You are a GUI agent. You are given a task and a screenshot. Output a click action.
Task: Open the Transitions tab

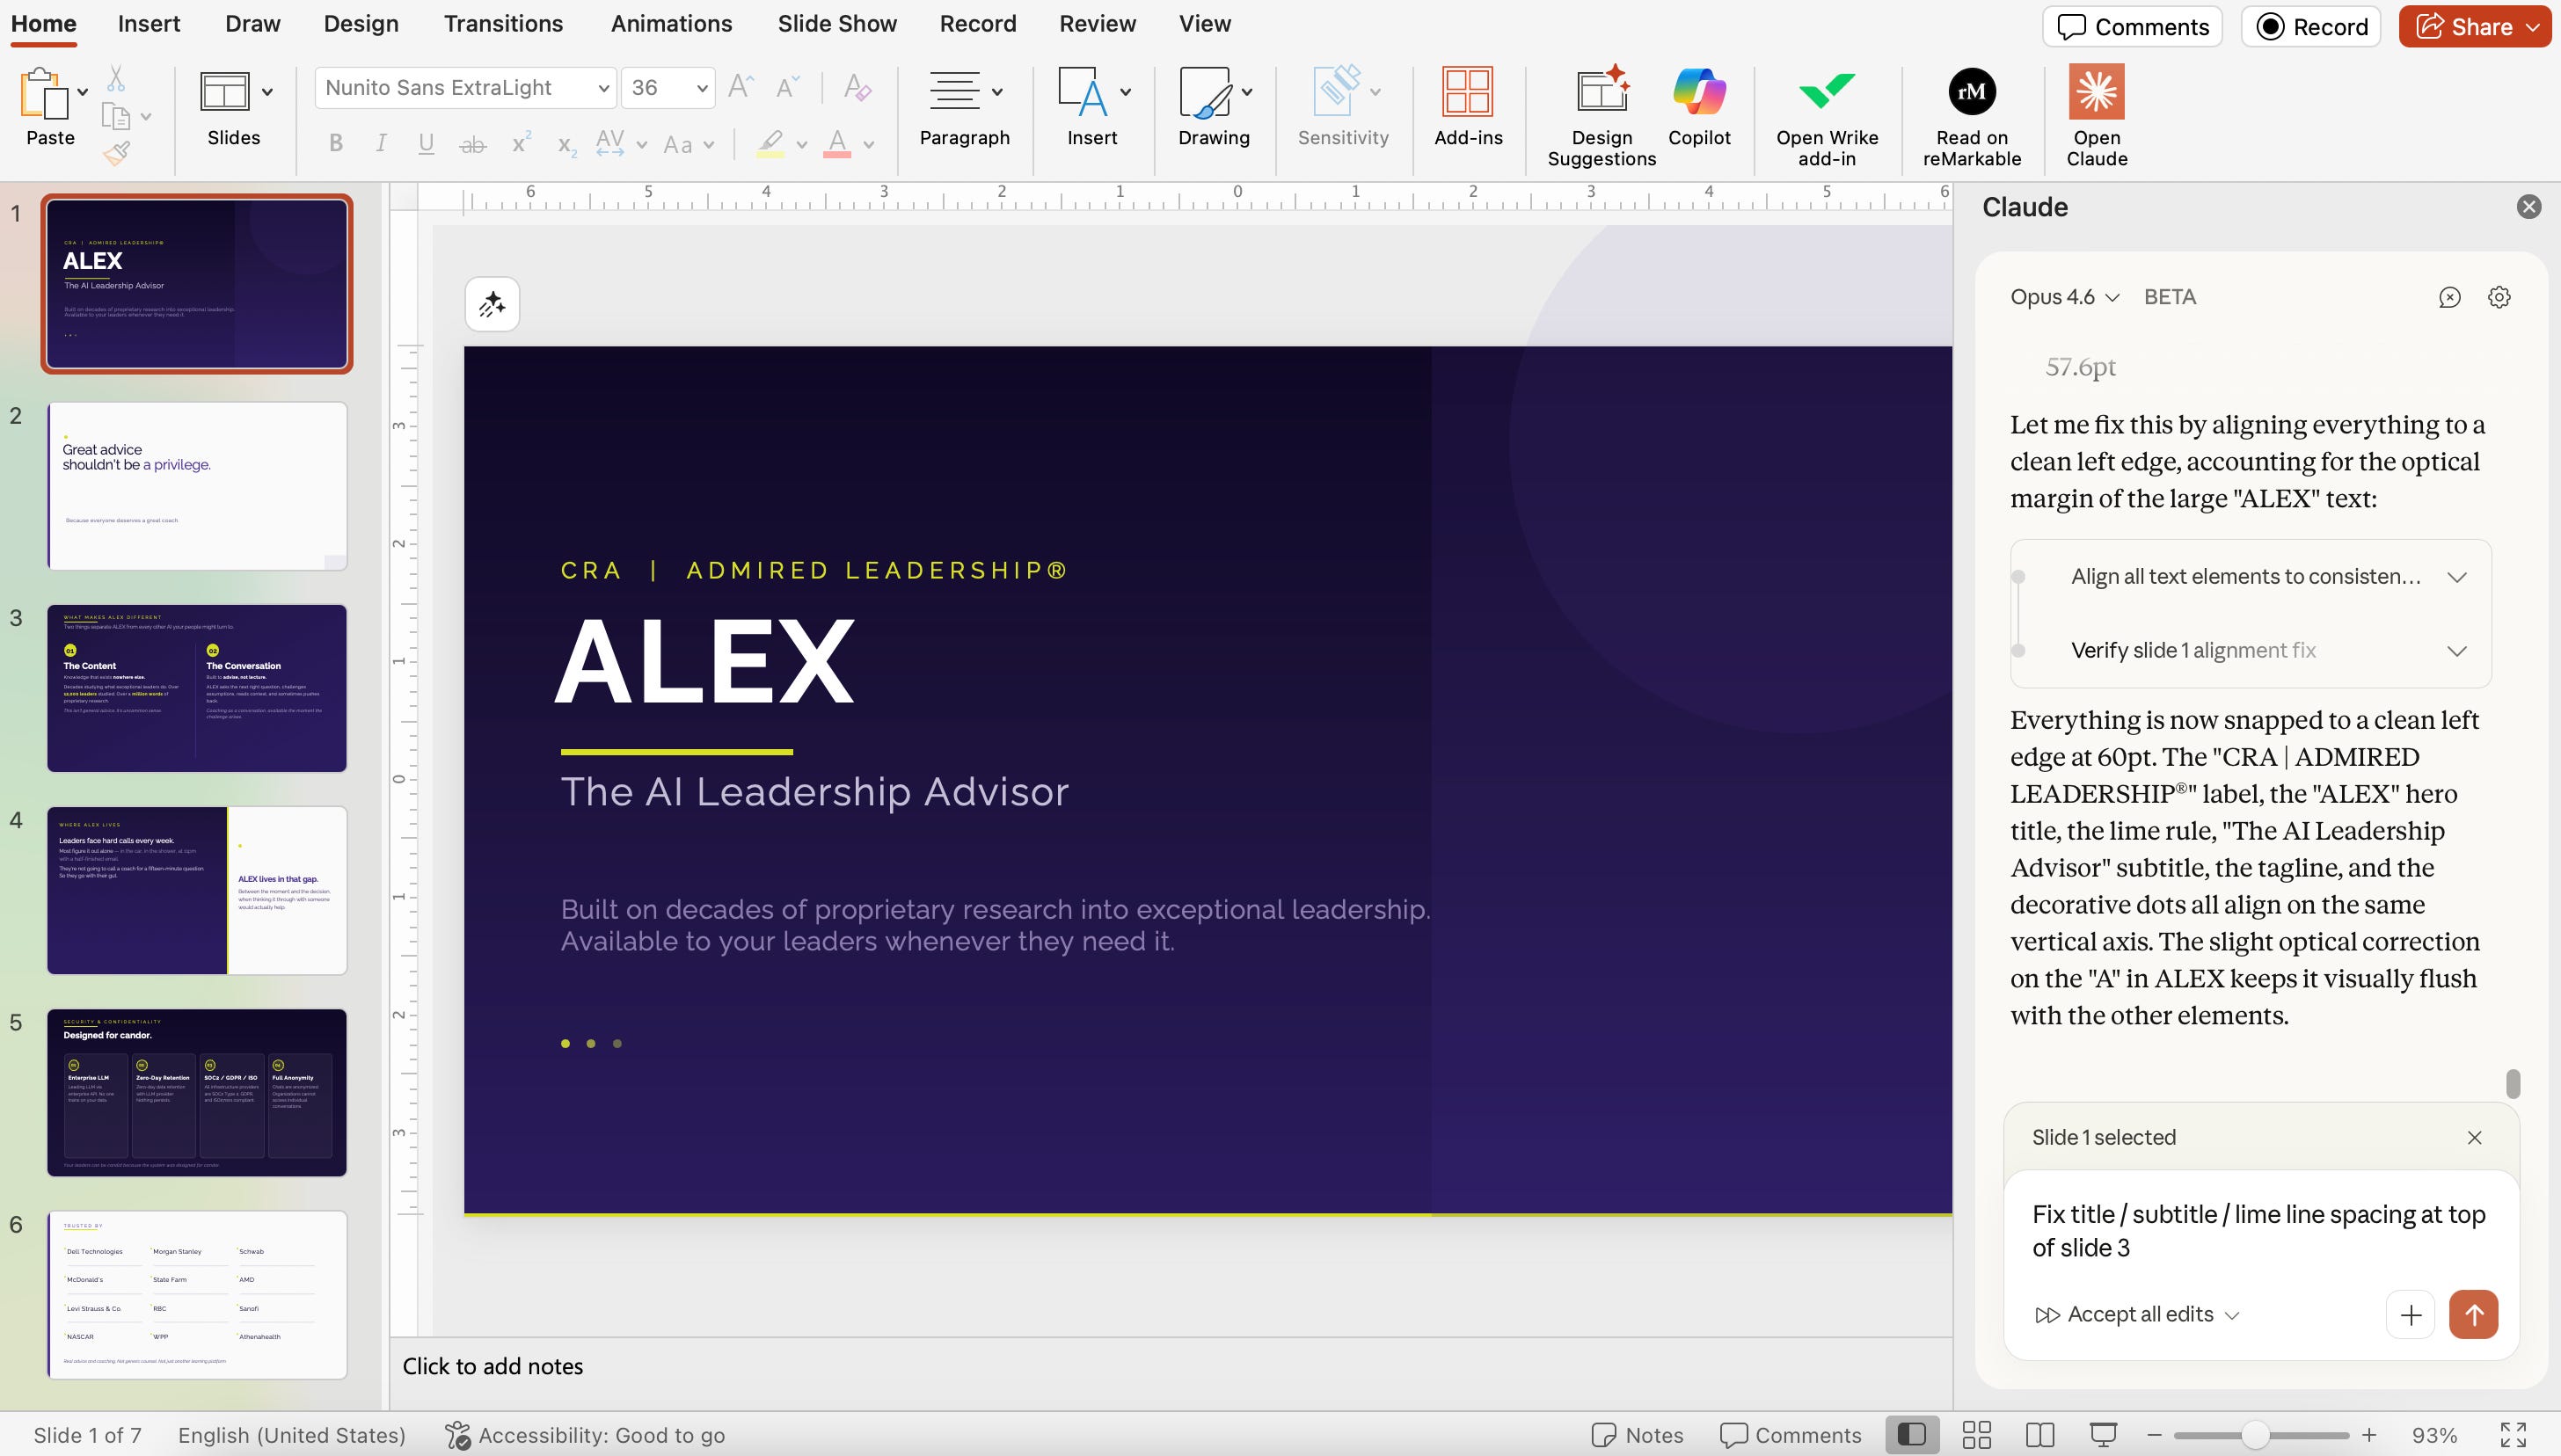click(x=503, y=24)
